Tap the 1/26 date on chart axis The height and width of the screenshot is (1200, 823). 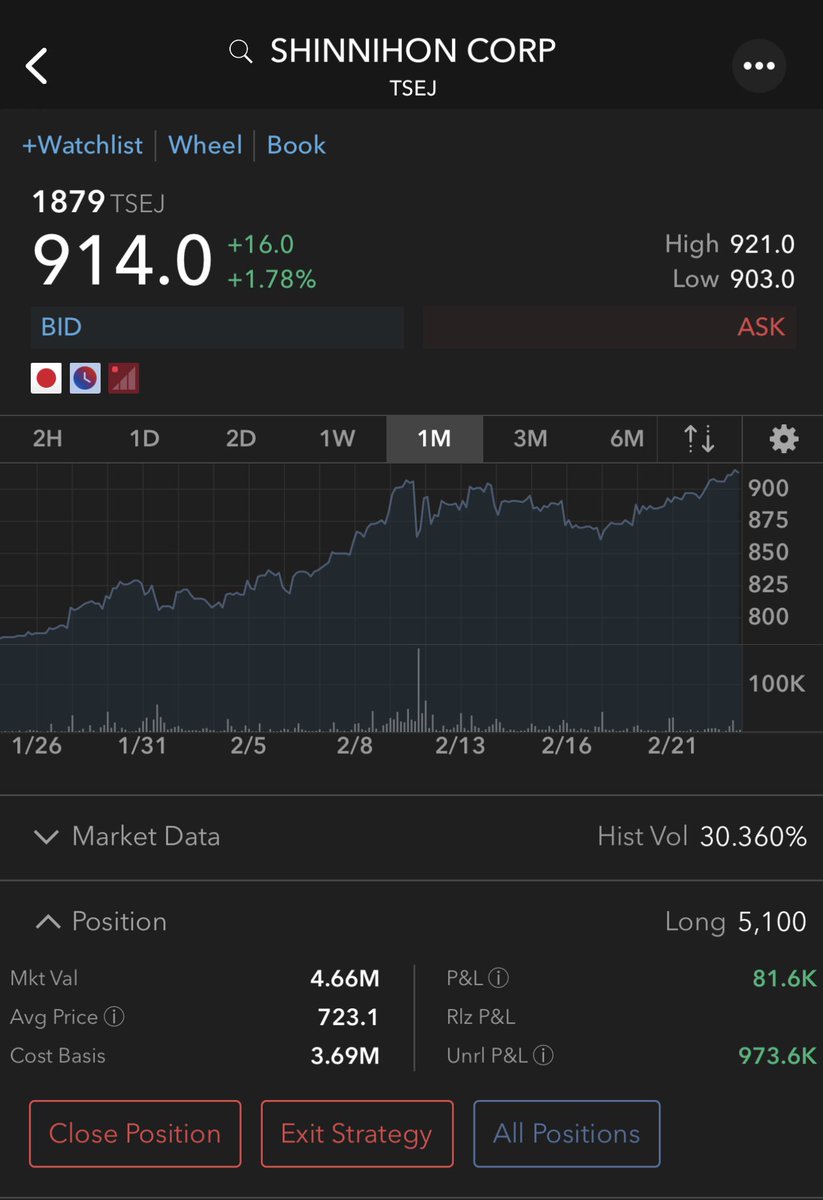coord(35,746)
